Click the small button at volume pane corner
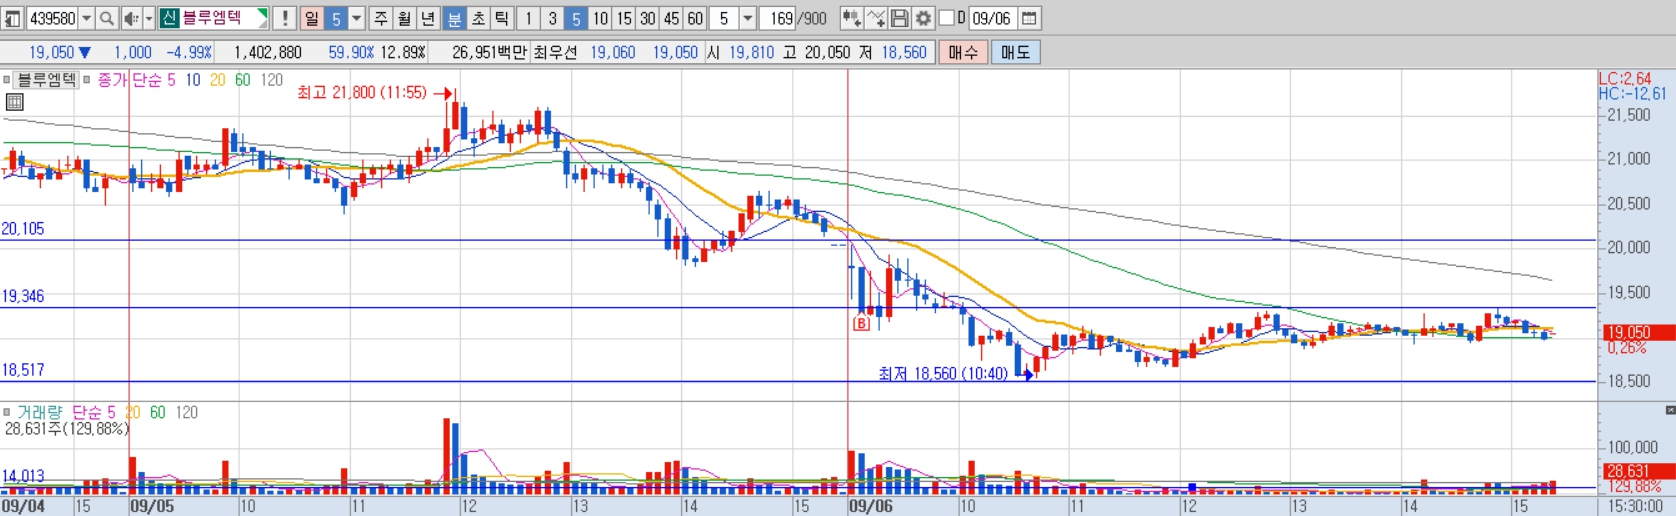Image resolution: width=1676 pixels, height=516 pixels. click(x=1669, y=410)
